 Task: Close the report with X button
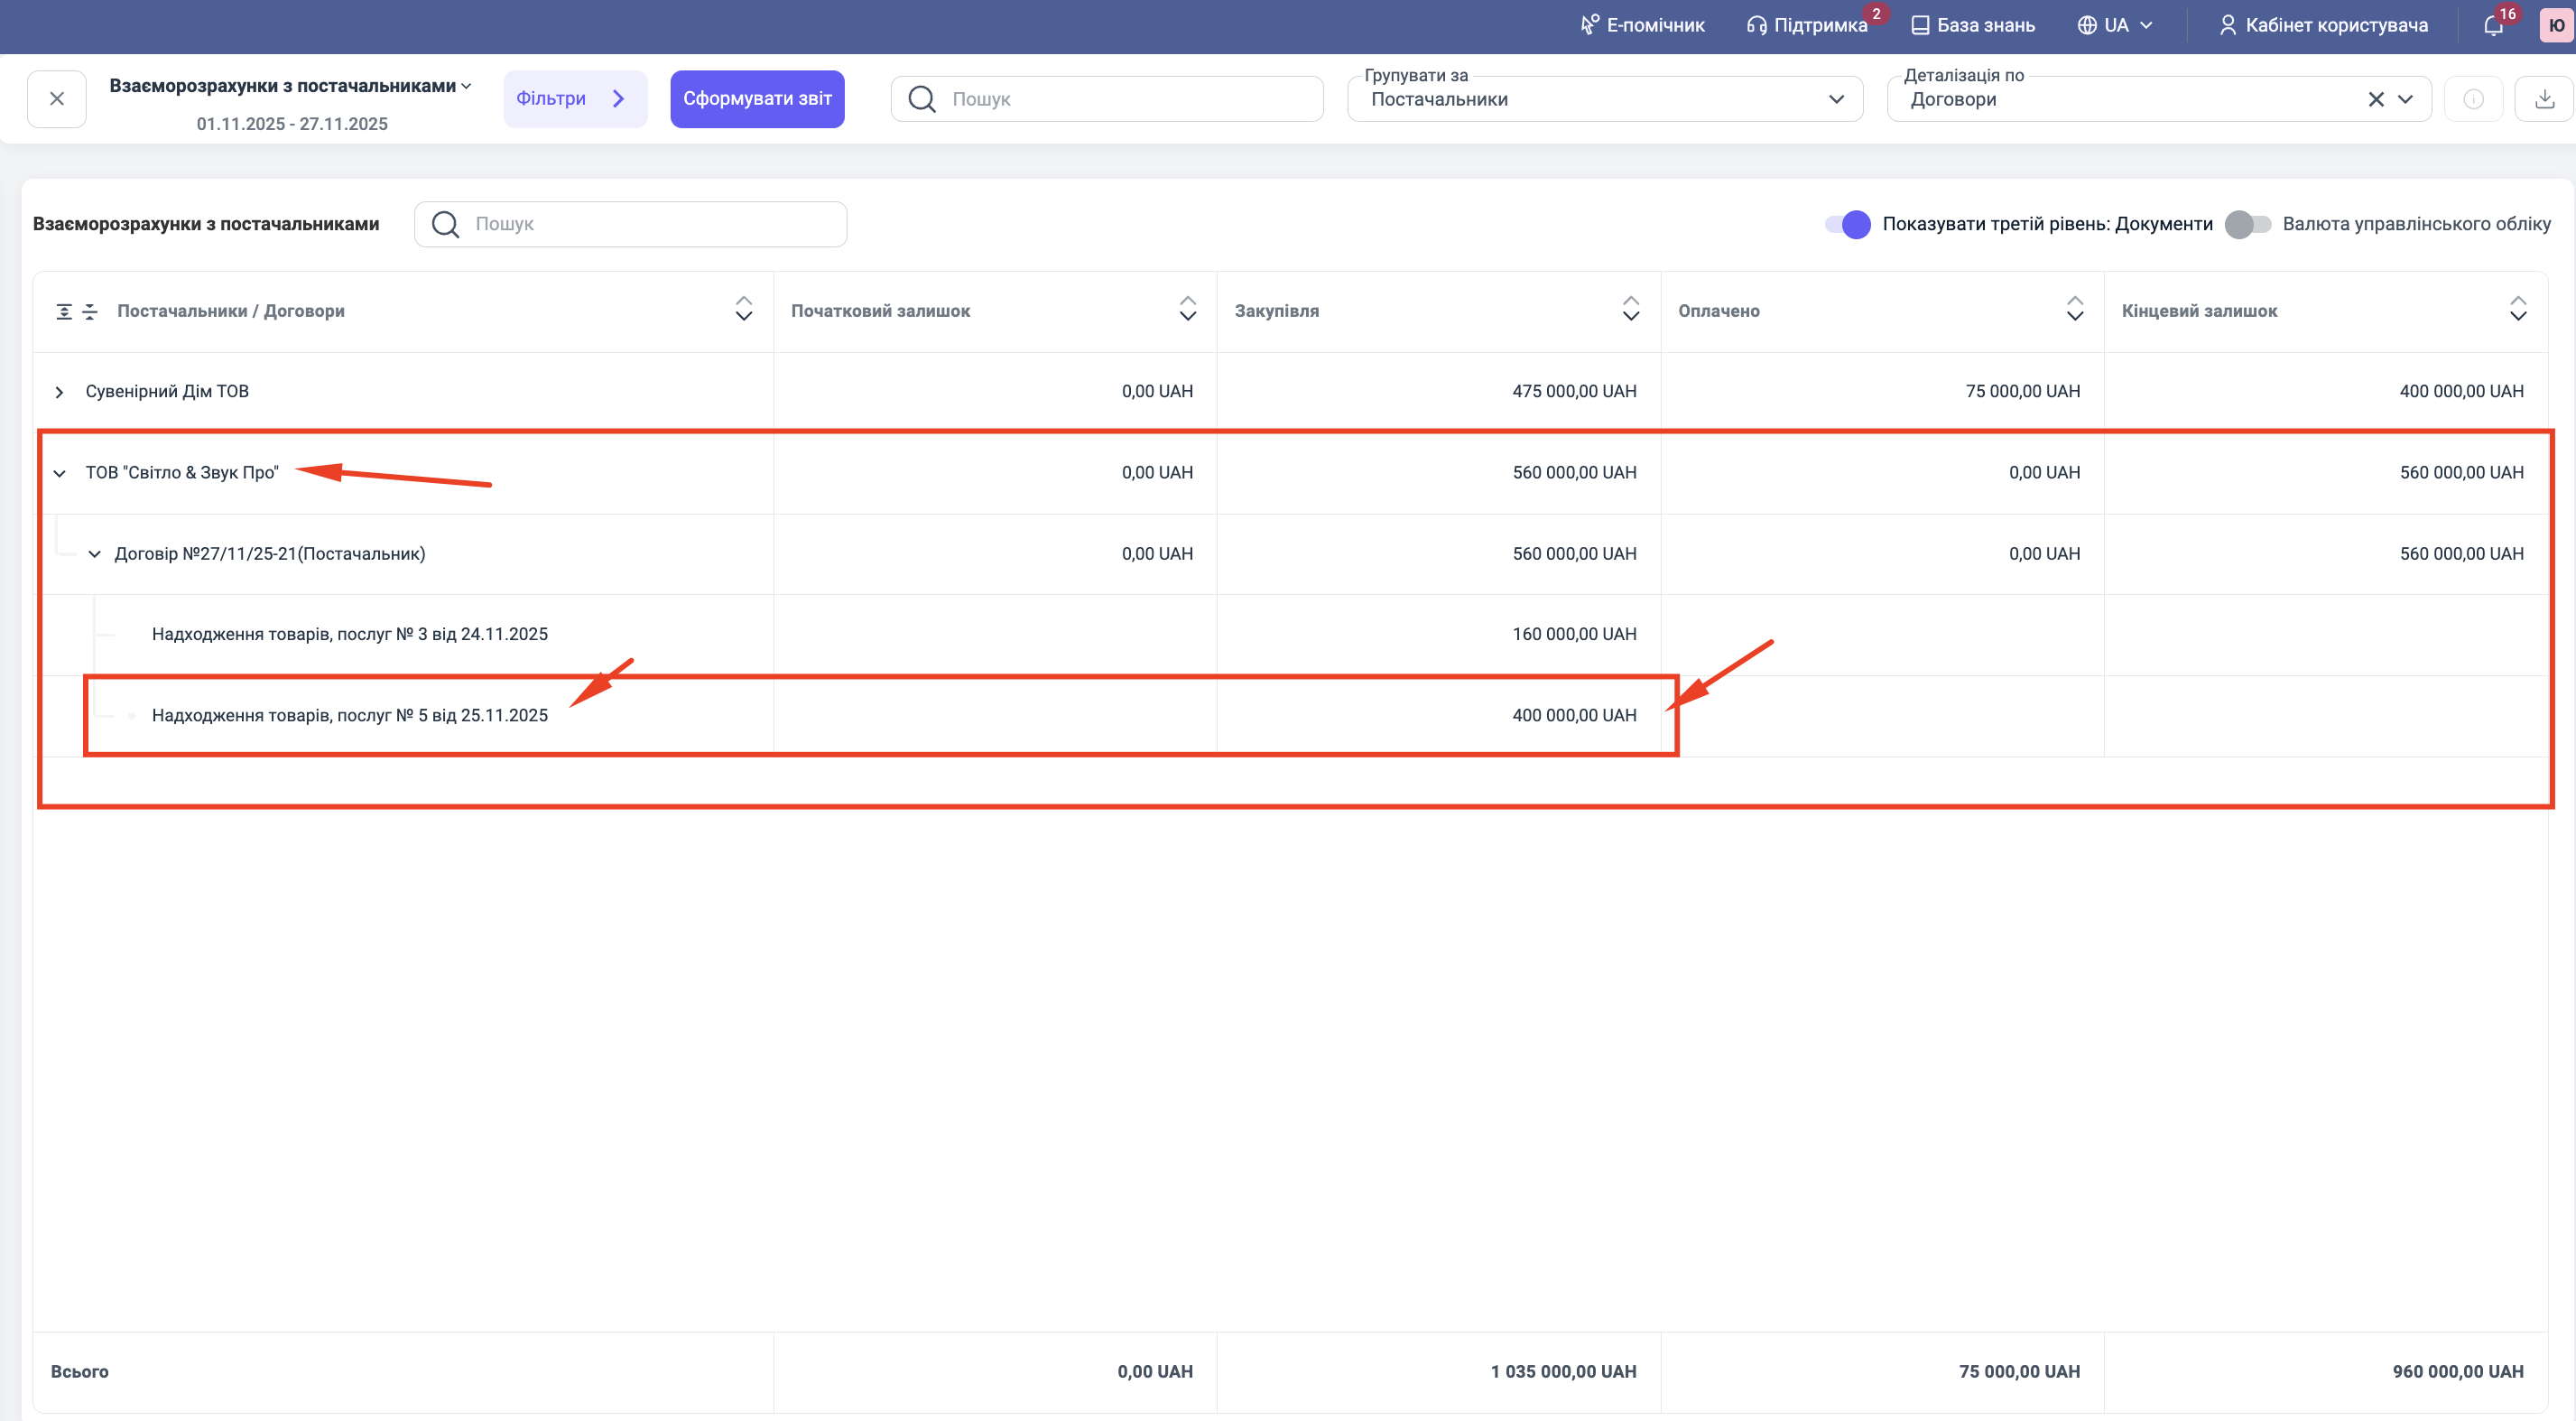tap(57, 99)
